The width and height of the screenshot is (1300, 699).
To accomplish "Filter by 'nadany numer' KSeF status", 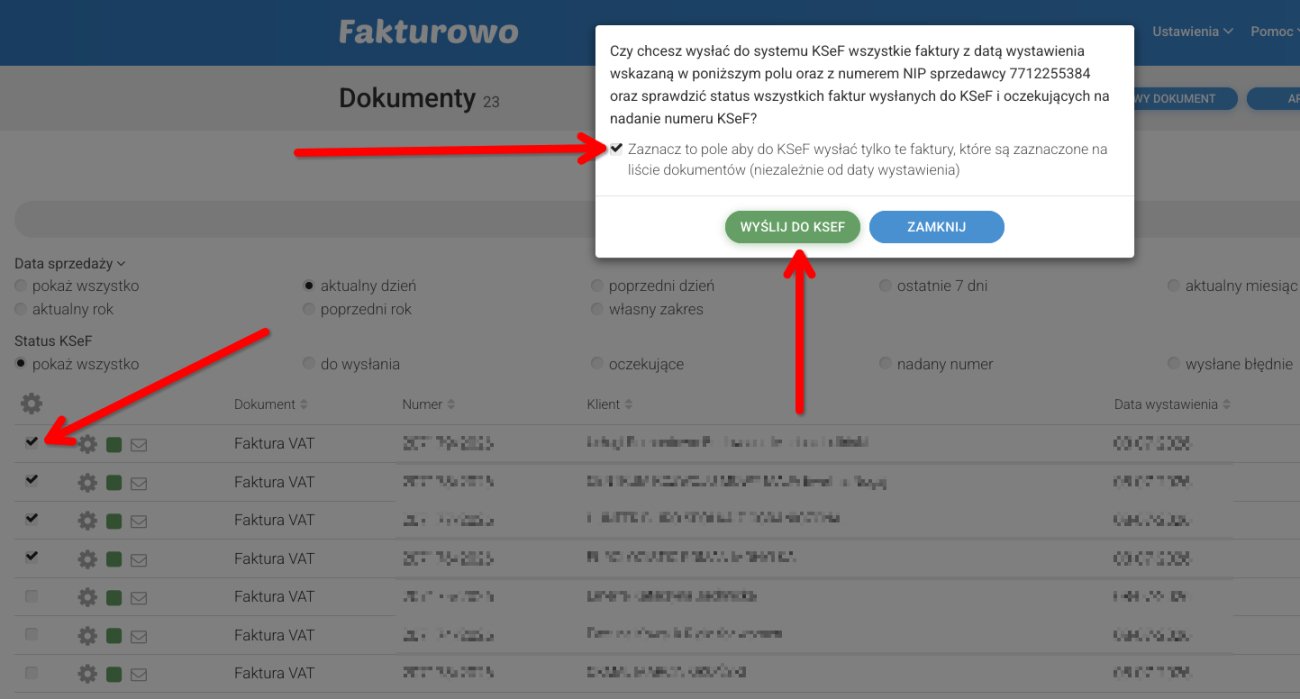I will click(885, 364).
